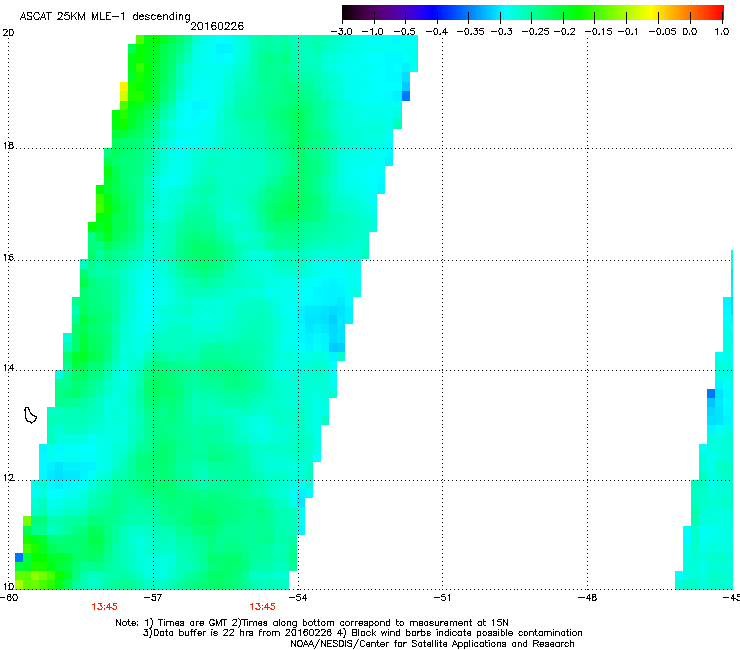Click the blue pixel in the right-hand swath

point(711,393)
